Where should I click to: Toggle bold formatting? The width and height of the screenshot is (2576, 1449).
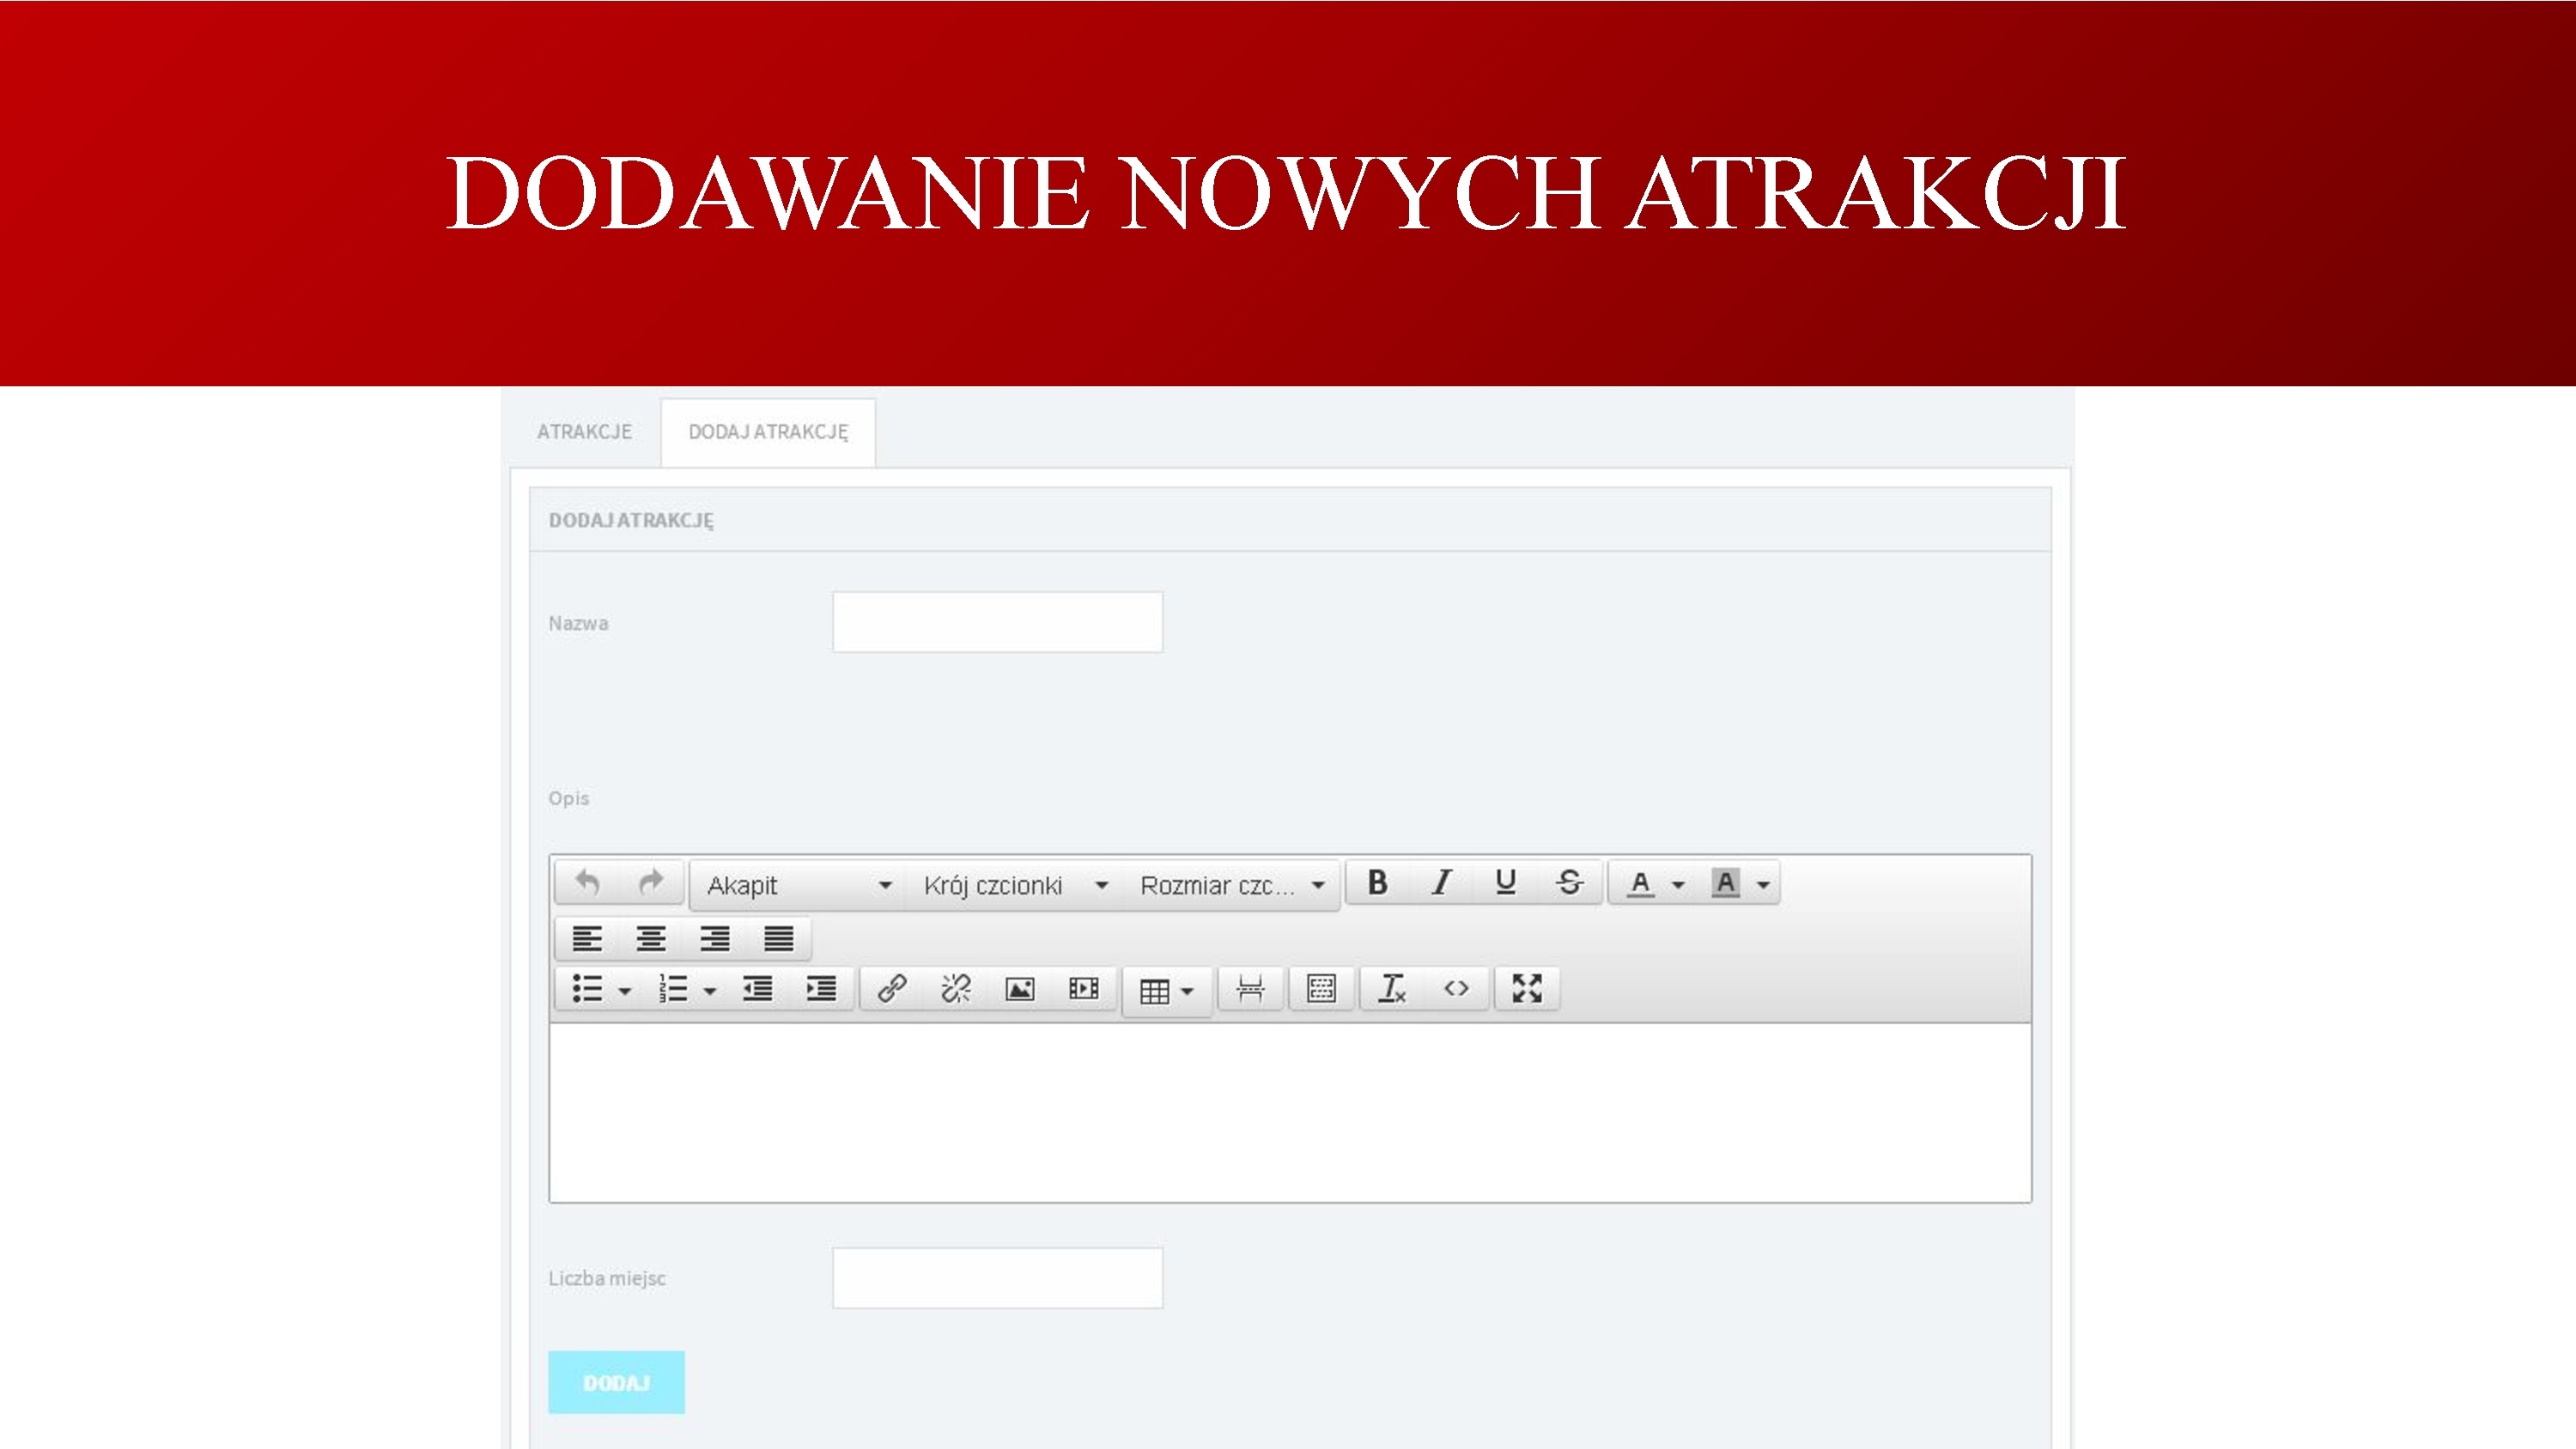pyautogui.click(x=1377, y=882)
